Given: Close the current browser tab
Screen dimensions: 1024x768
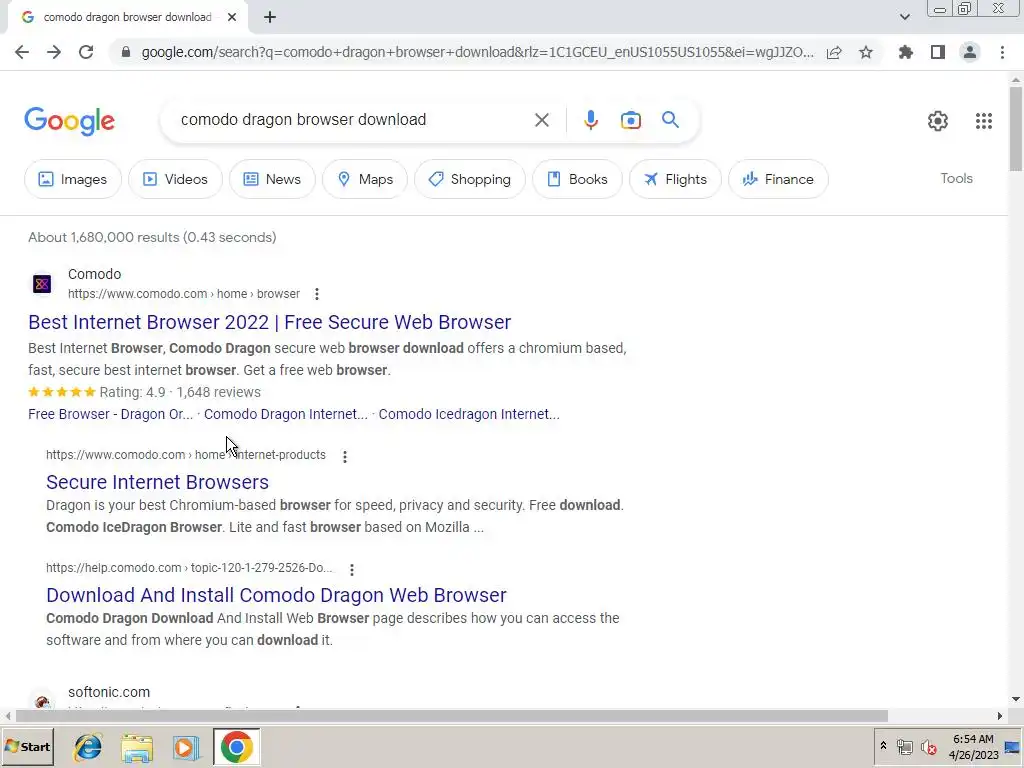Looking at the screenshot, I should click(232, 17).
